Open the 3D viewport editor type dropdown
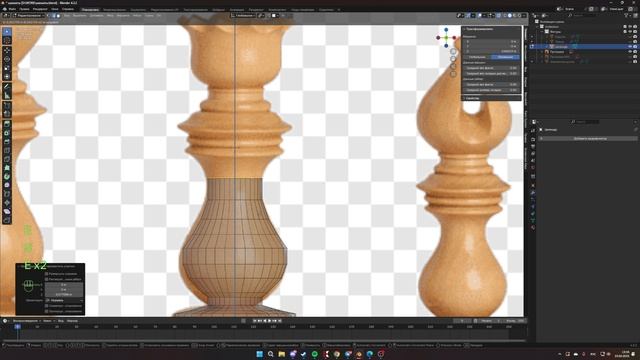Viewport: 640px width, 360px height. 6,16
